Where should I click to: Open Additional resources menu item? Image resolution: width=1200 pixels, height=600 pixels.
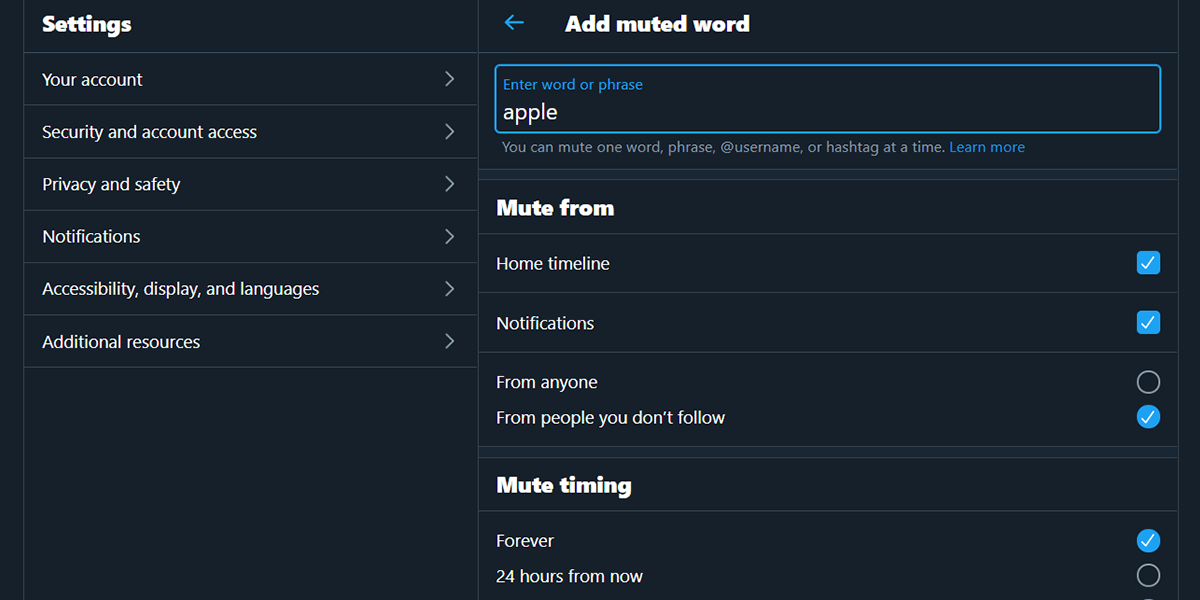click(x=121, y=342)
